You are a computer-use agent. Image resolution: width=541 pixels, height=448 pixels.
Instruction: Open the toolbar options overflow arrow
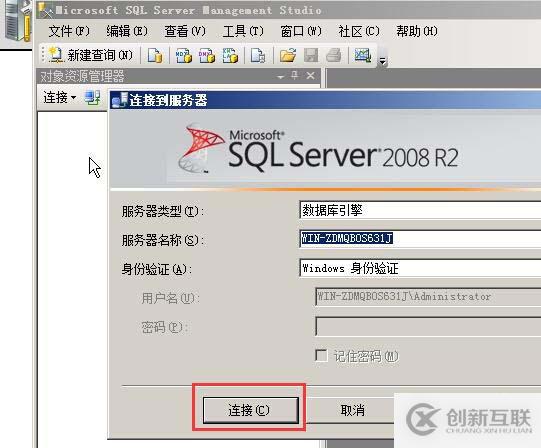383,61
